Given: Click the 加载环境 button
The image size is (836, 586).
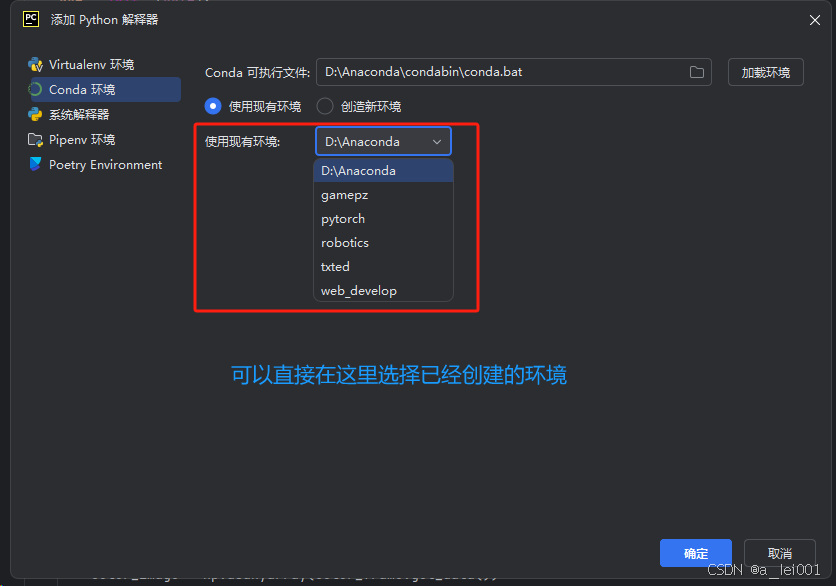Looking at the screenshot, I should [x=765, y=72].
